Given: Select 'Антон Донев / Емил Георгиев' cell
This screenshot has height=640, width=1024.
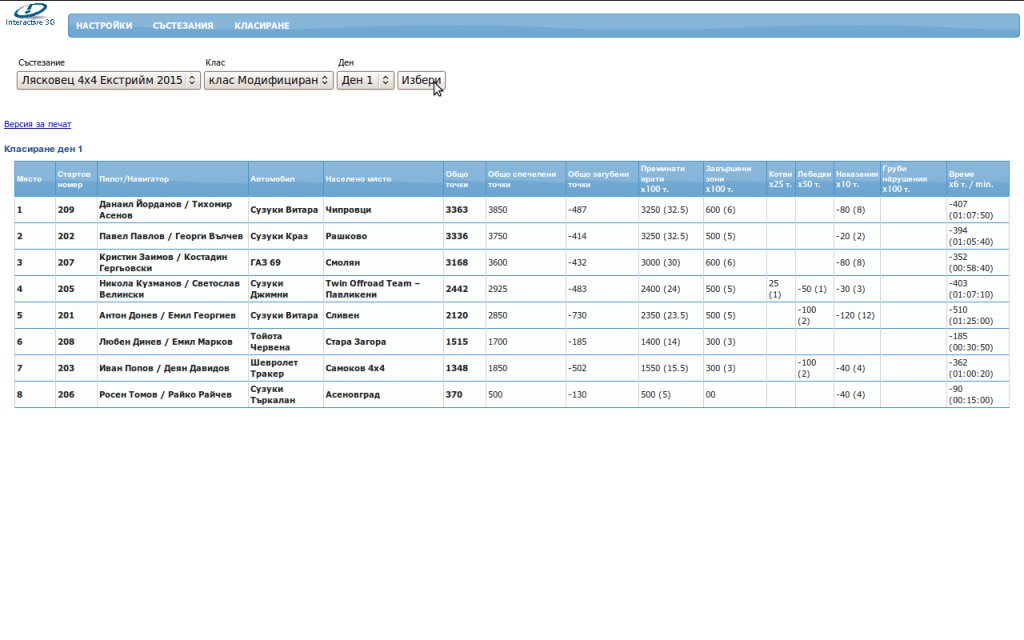Looking at the screenshot, I should pyautogui.click(x=172, y=315).
